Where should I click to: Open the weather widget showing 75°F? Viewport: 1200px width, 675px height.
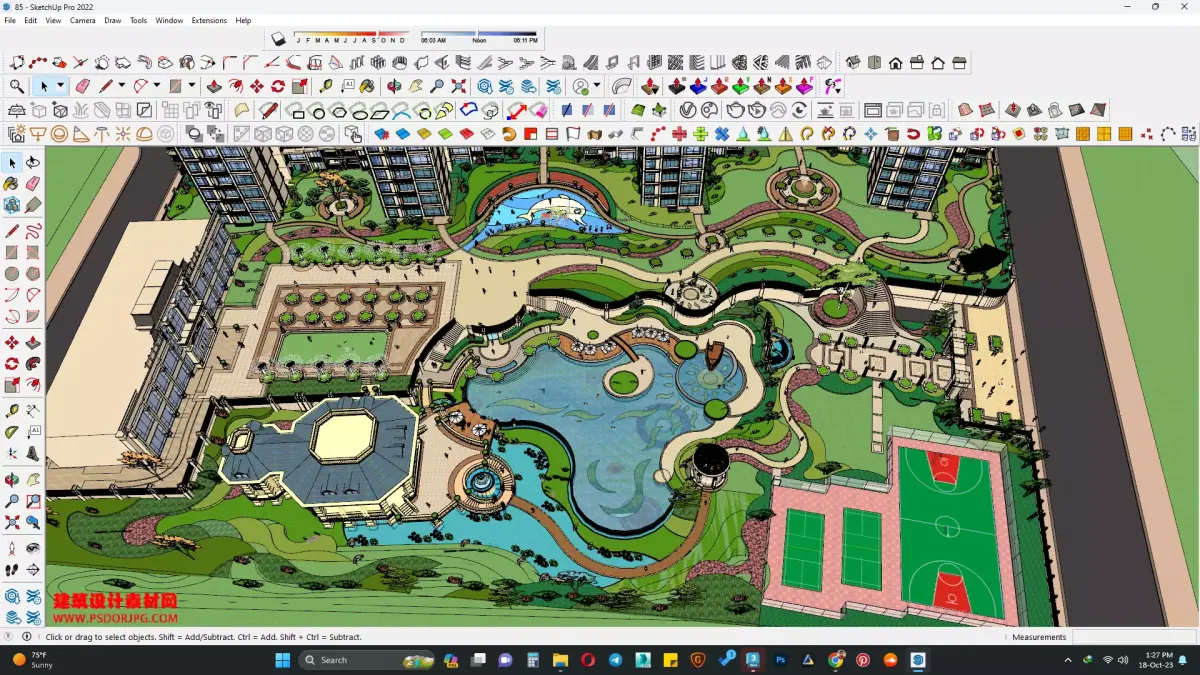pyautogui.click(x=33, y=660)
